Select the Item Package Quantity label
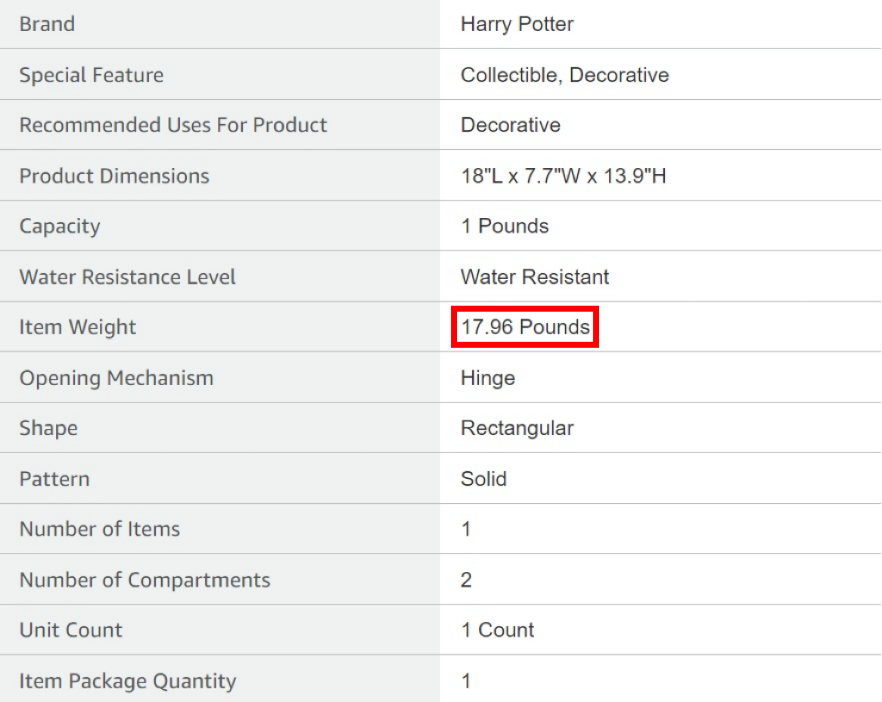This screenshot has height=702, width=882. [128, 681]
